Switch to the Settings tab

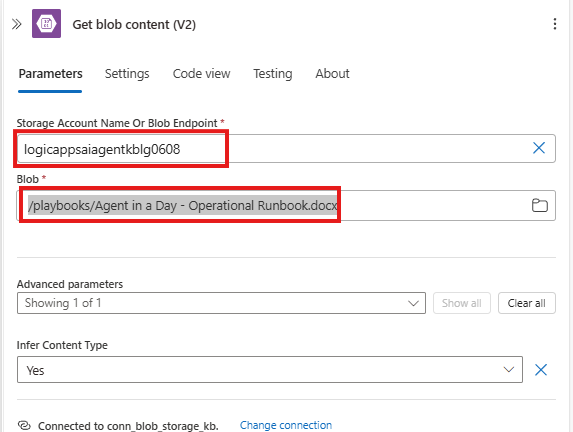coord(127,74)
